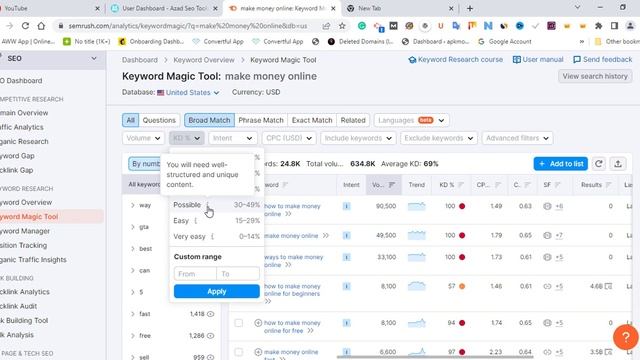640x360 pixels.
Task: Open Advanced filters dropdown
Action: pos(517,138)
